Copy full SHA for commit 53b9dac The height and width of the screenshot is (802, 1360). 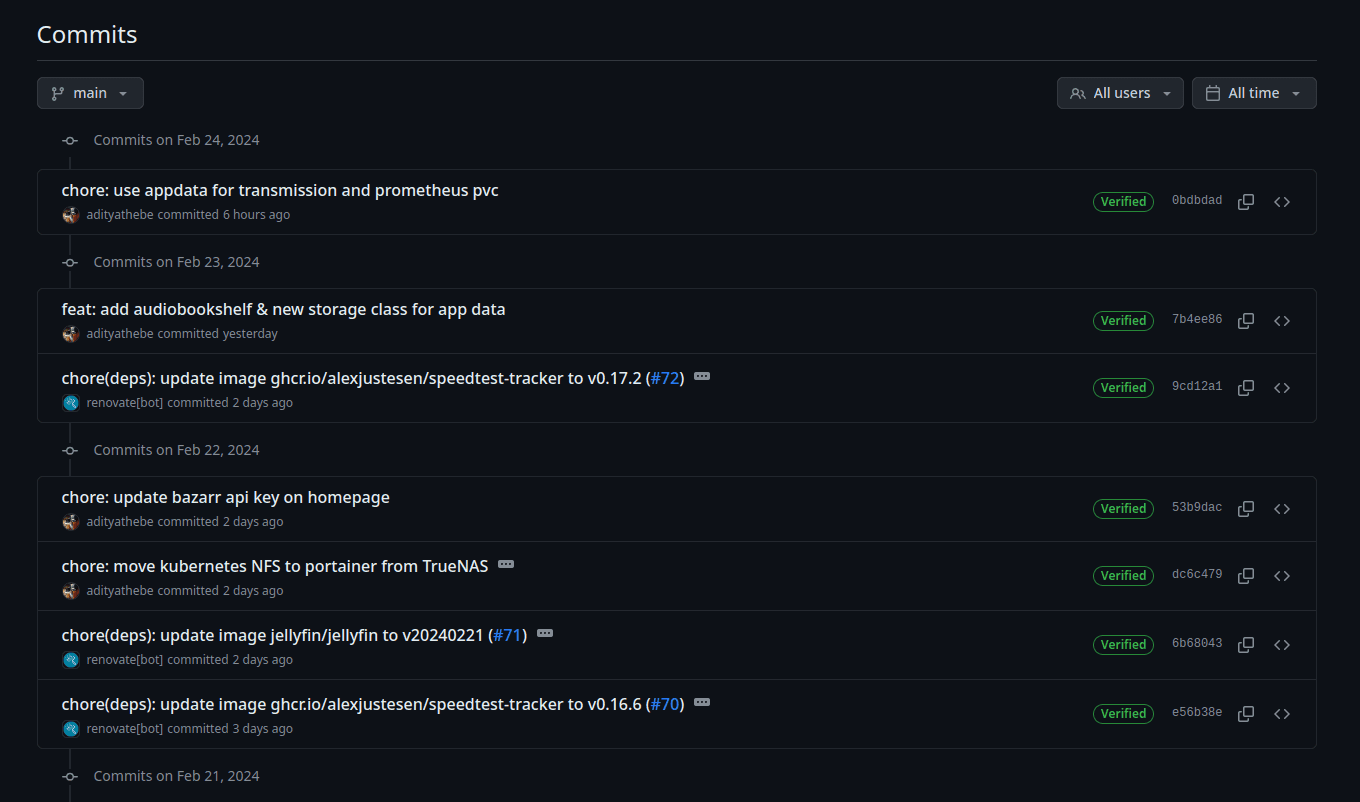[x=1246, y=509]
